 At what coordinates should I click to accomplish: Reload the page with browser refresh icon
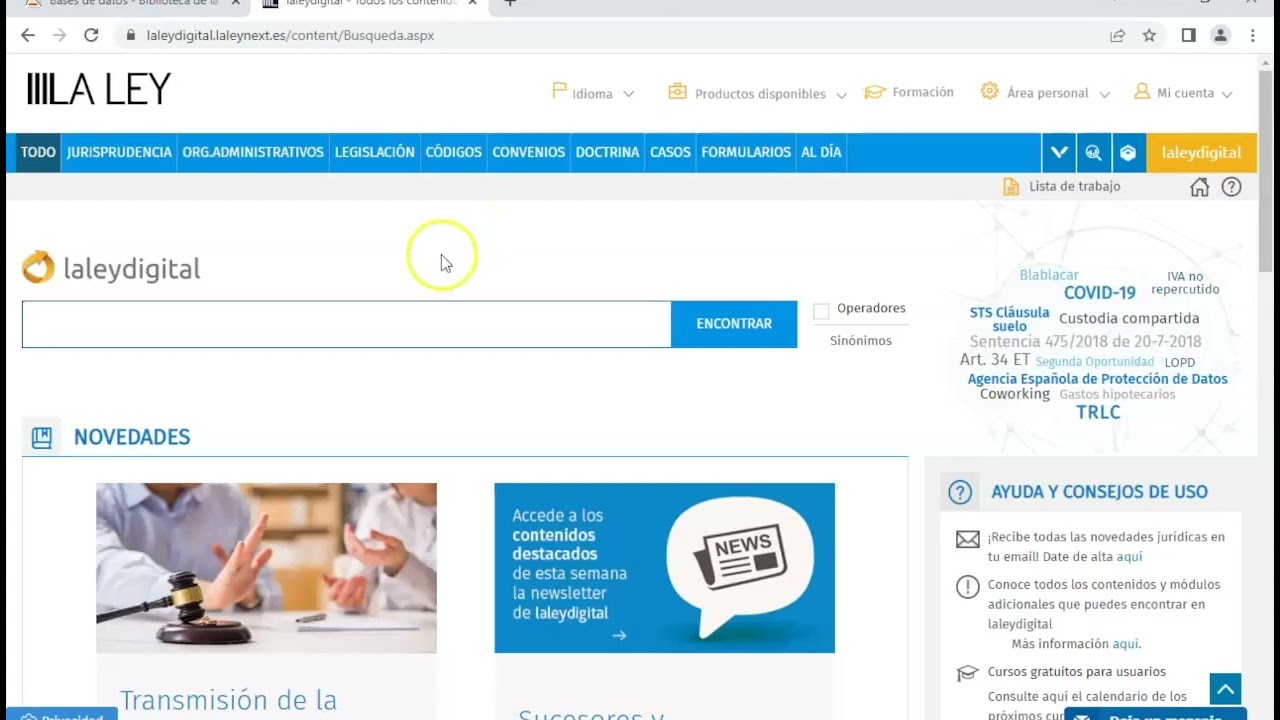[x=91, y=35]
